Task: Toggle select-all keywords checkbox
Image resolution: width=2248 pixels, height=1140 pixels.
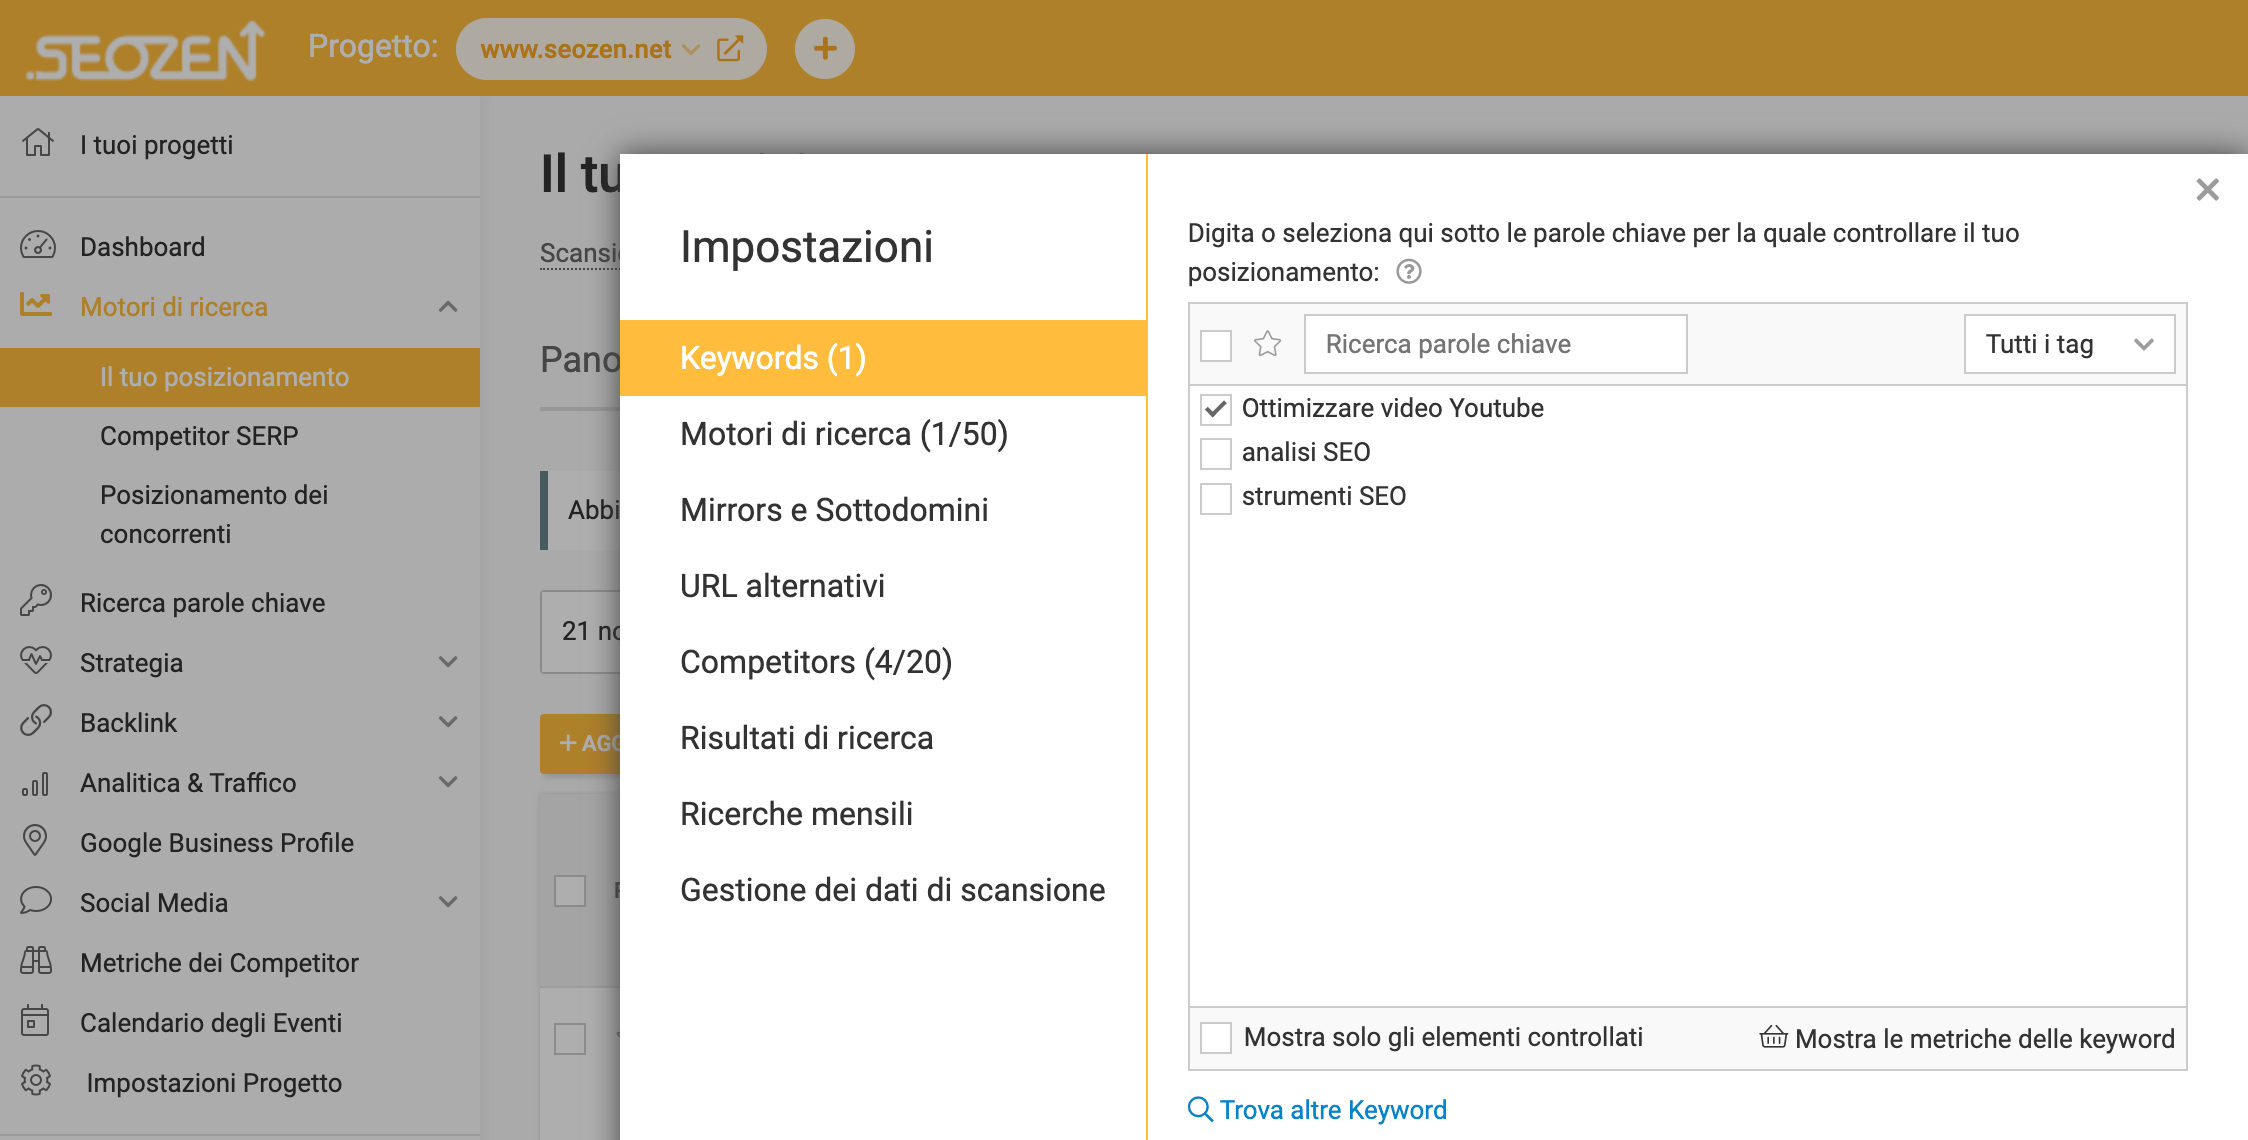Action: pyautogui.click(x=1216, y=345)
